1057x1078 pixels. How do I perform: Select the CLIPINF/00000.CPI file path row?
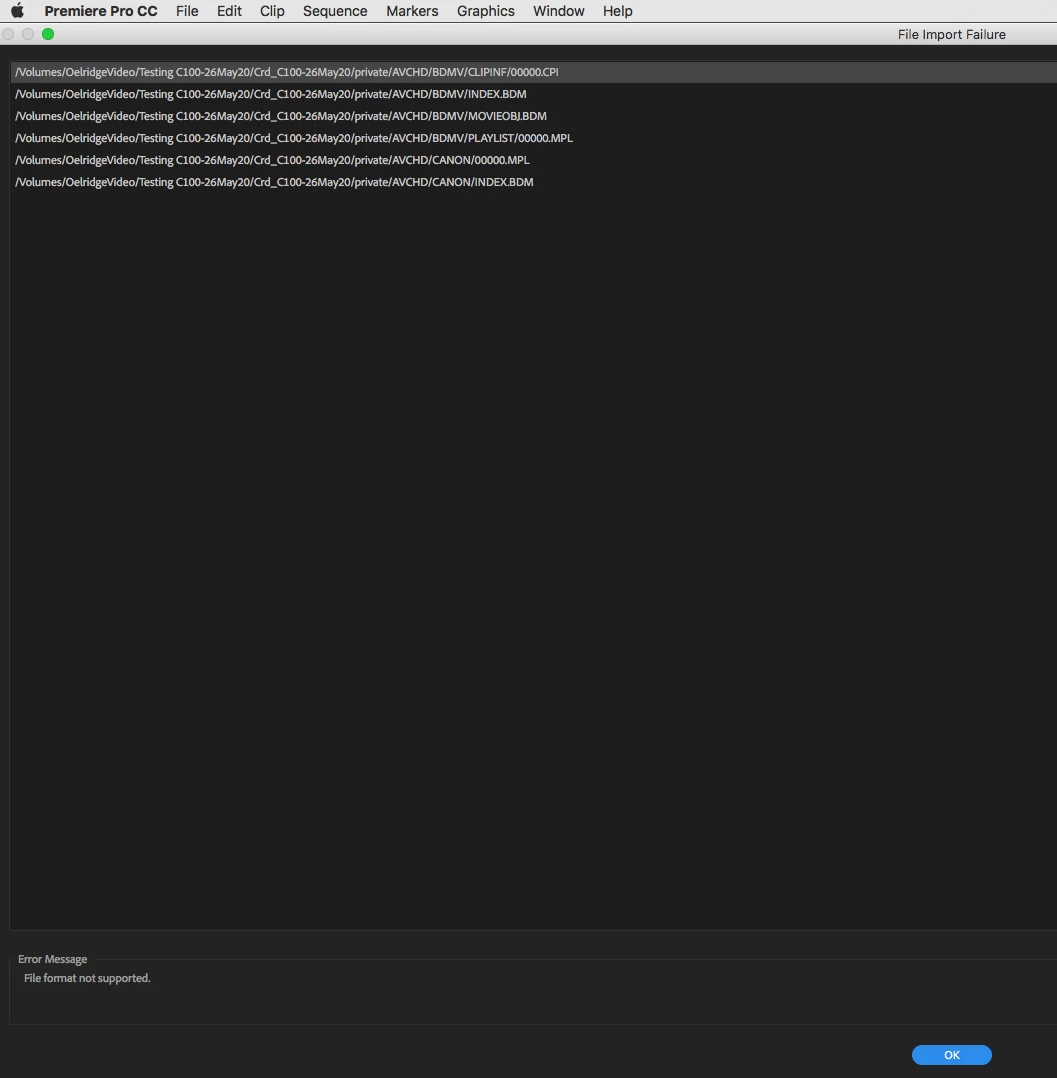click(x=534, y=72)
